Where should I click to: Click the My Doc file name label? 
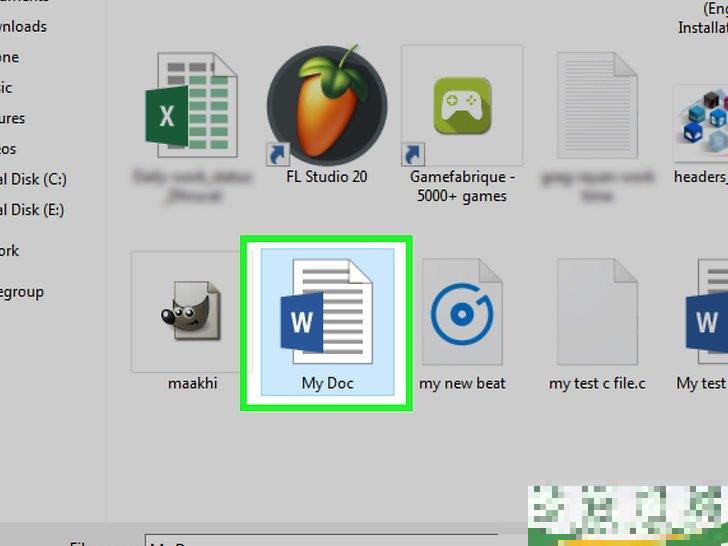pos(327,383)
